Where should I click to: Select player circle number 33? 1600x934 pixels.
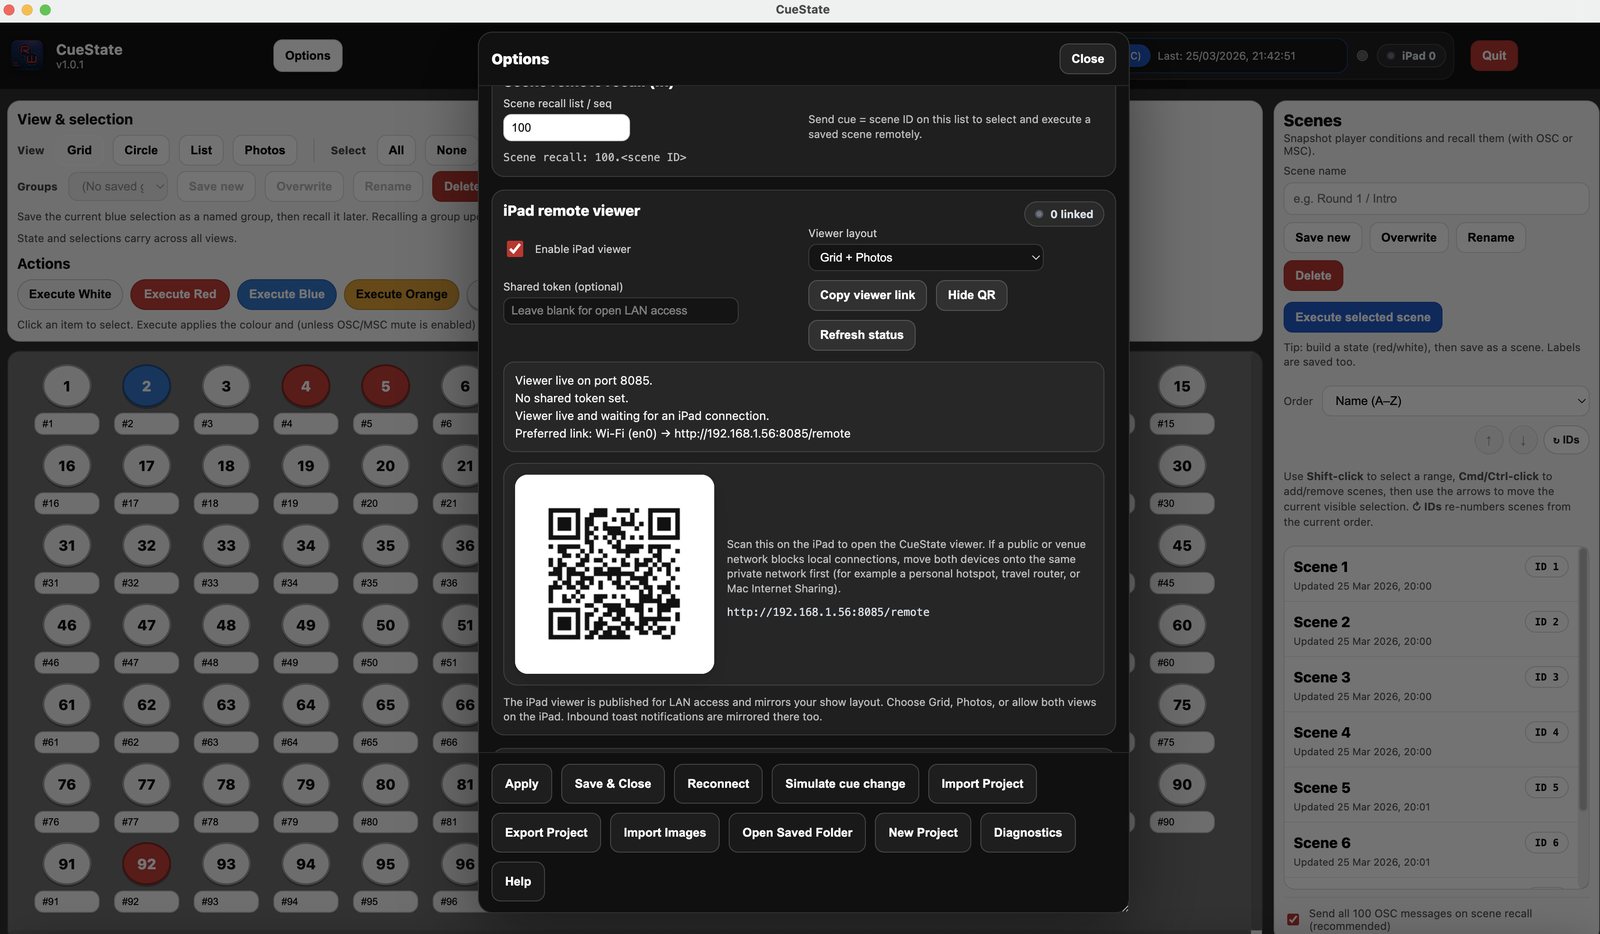[226, 545]
